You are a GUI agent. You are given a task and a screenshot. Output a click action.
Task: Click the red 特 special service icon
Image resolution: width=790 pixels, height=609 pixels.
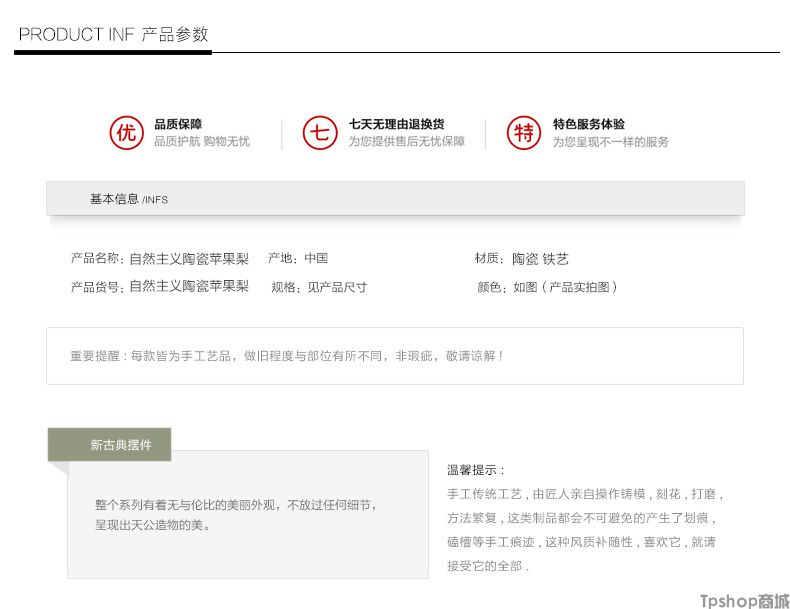pyautogui.click(x=524, y=133)
